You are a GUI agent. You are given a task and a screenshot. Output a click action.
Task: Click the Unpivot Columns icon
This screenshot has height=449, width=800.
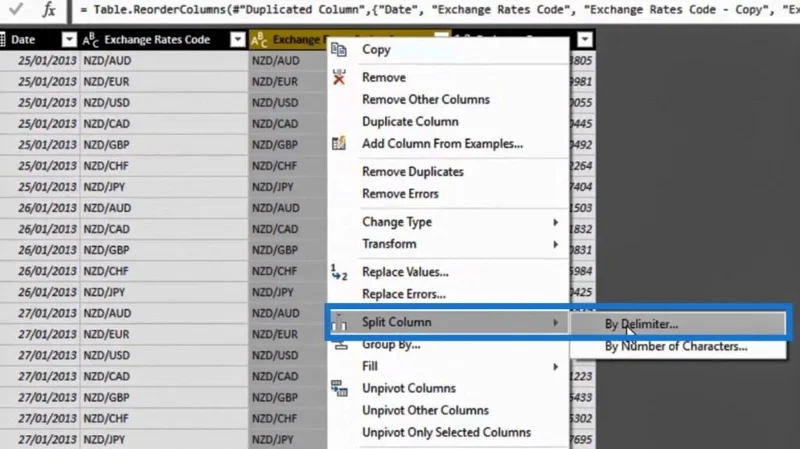click(x=339, y=388)
